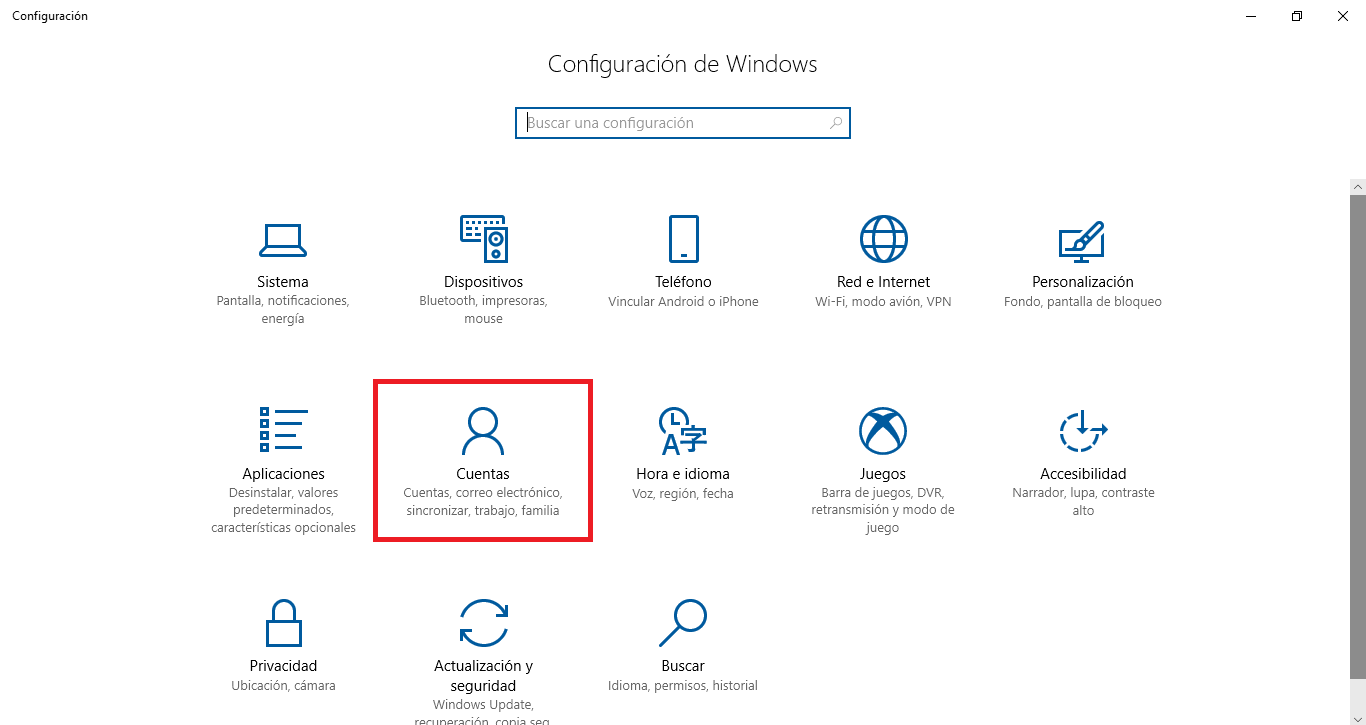Screen dimensions: 1366x725
Task: Open the Accesibilidad dashed clock icon
Action: 1083,431
